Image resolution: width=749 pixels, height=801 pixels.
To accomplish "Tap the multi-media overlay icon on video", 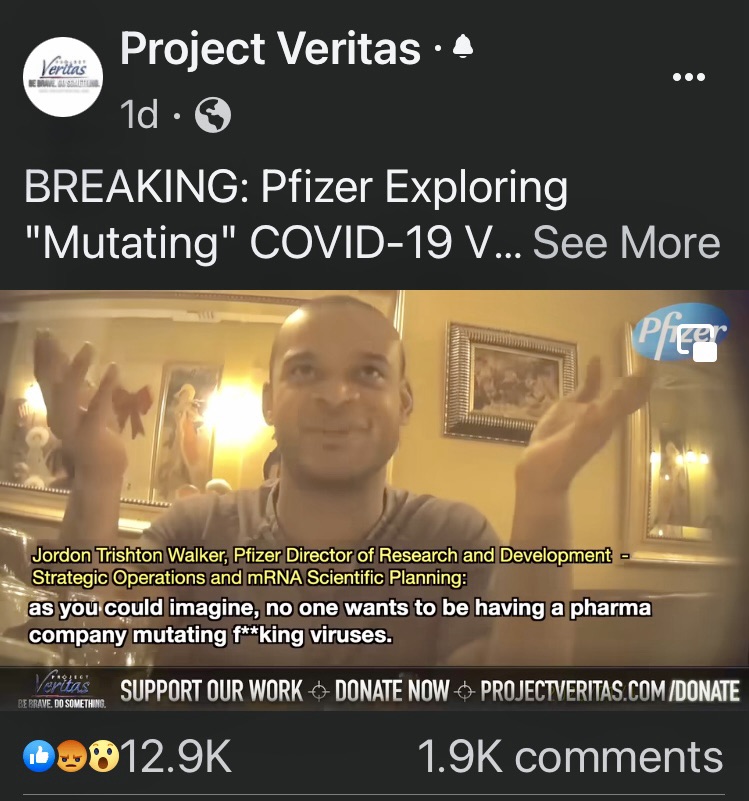I will [697, 343].
